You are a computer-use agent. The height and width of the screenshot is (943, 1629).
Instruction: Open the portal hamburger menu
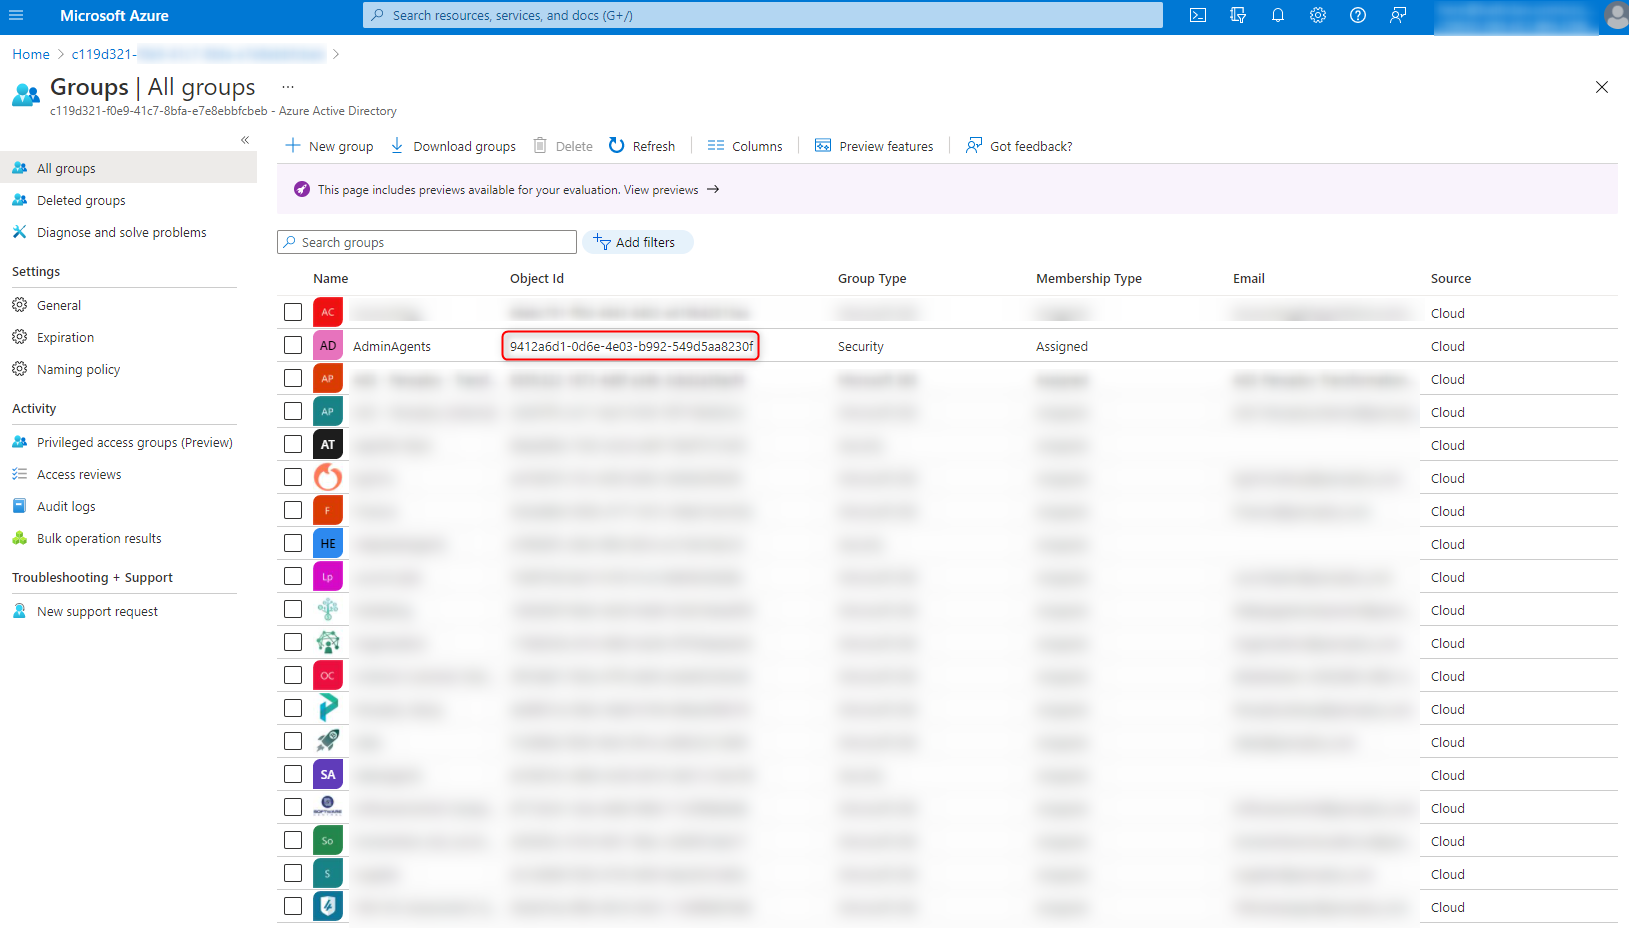(16, 15)
